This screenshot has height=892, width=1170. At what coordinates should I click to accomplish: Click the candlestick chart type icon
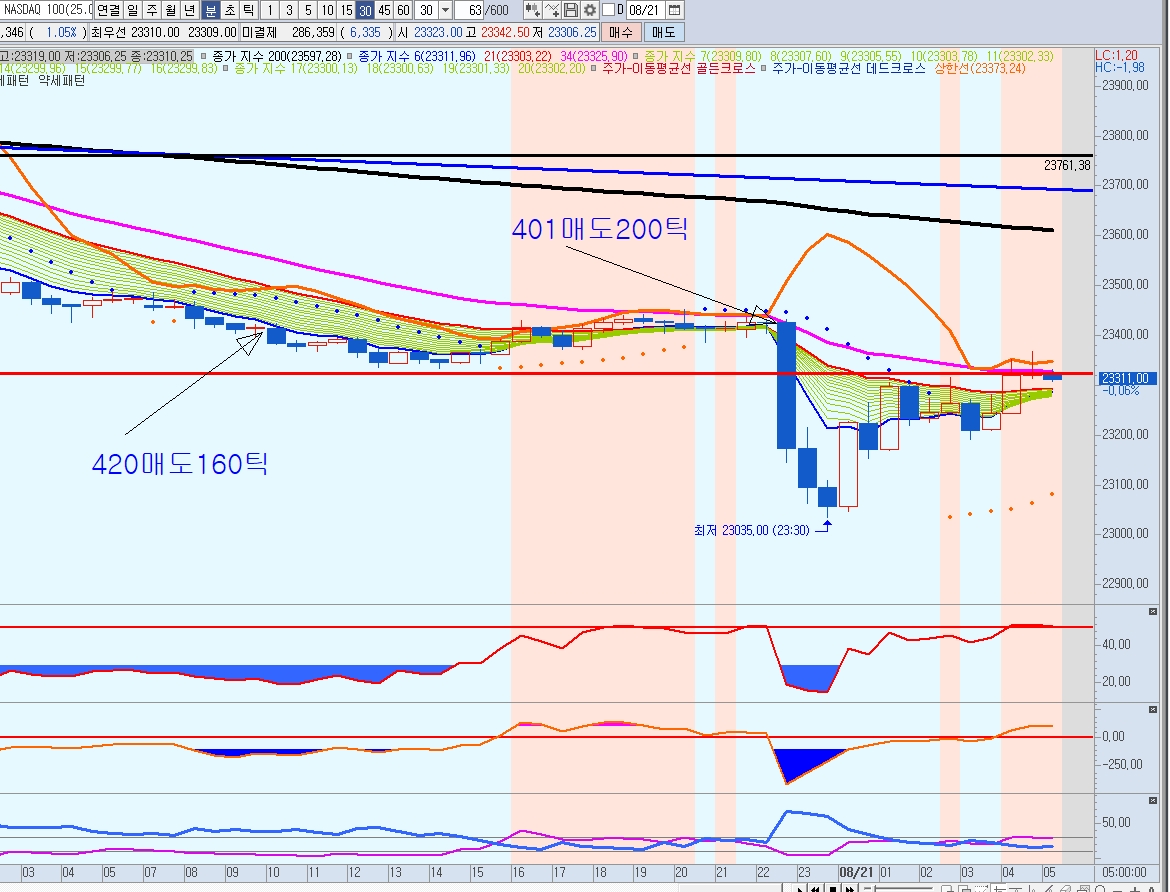click(532, 10)
